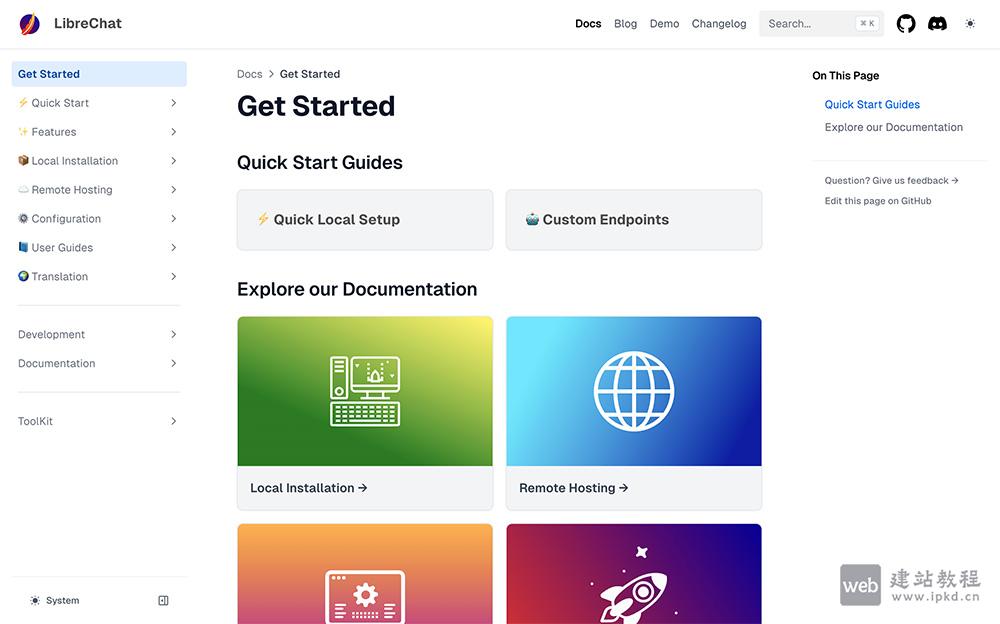Click the Search documentation input field

tap(810, 24)
